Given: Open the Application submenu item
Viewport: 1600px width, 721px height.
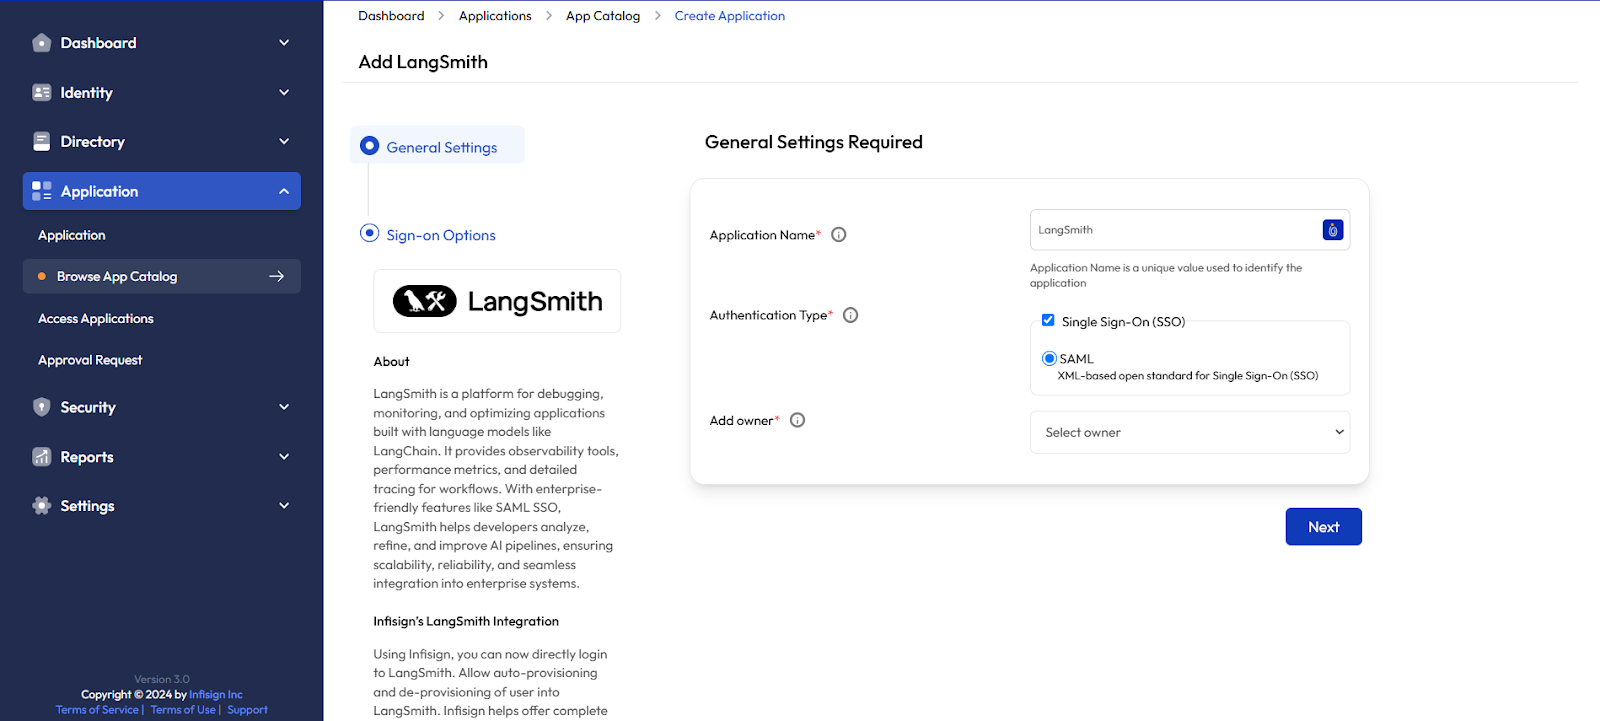Looking at the screenshot, I should click(x=72, y=235).
